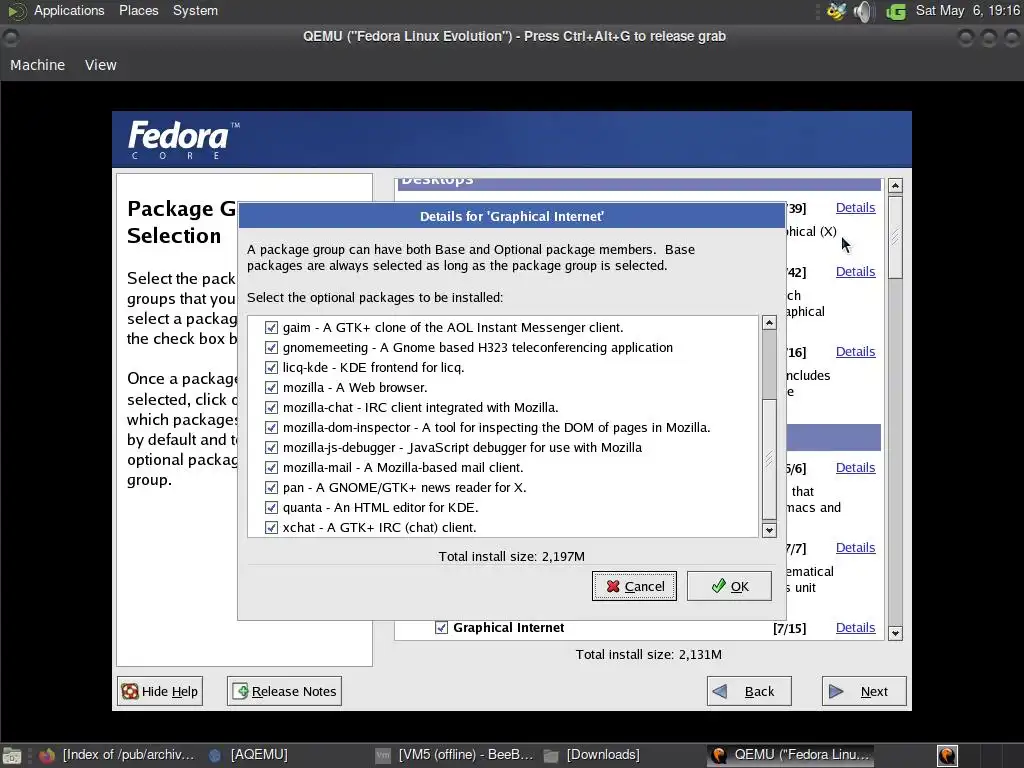Click the Back arrow icon
Viewport: 1024px width, 768px height.
(x=720, y=691)
